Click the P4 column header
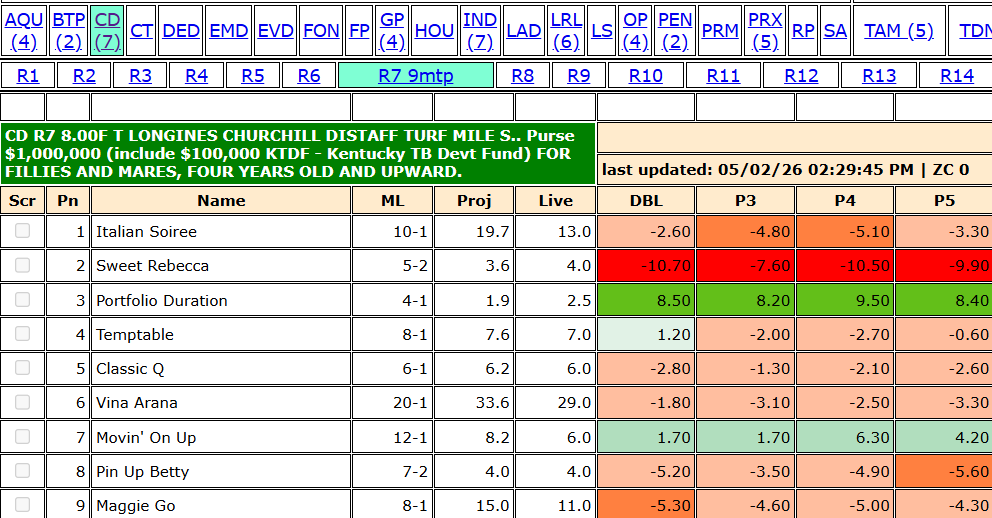The height and width of the screenshot is (518, 992). tap(845, 200)
